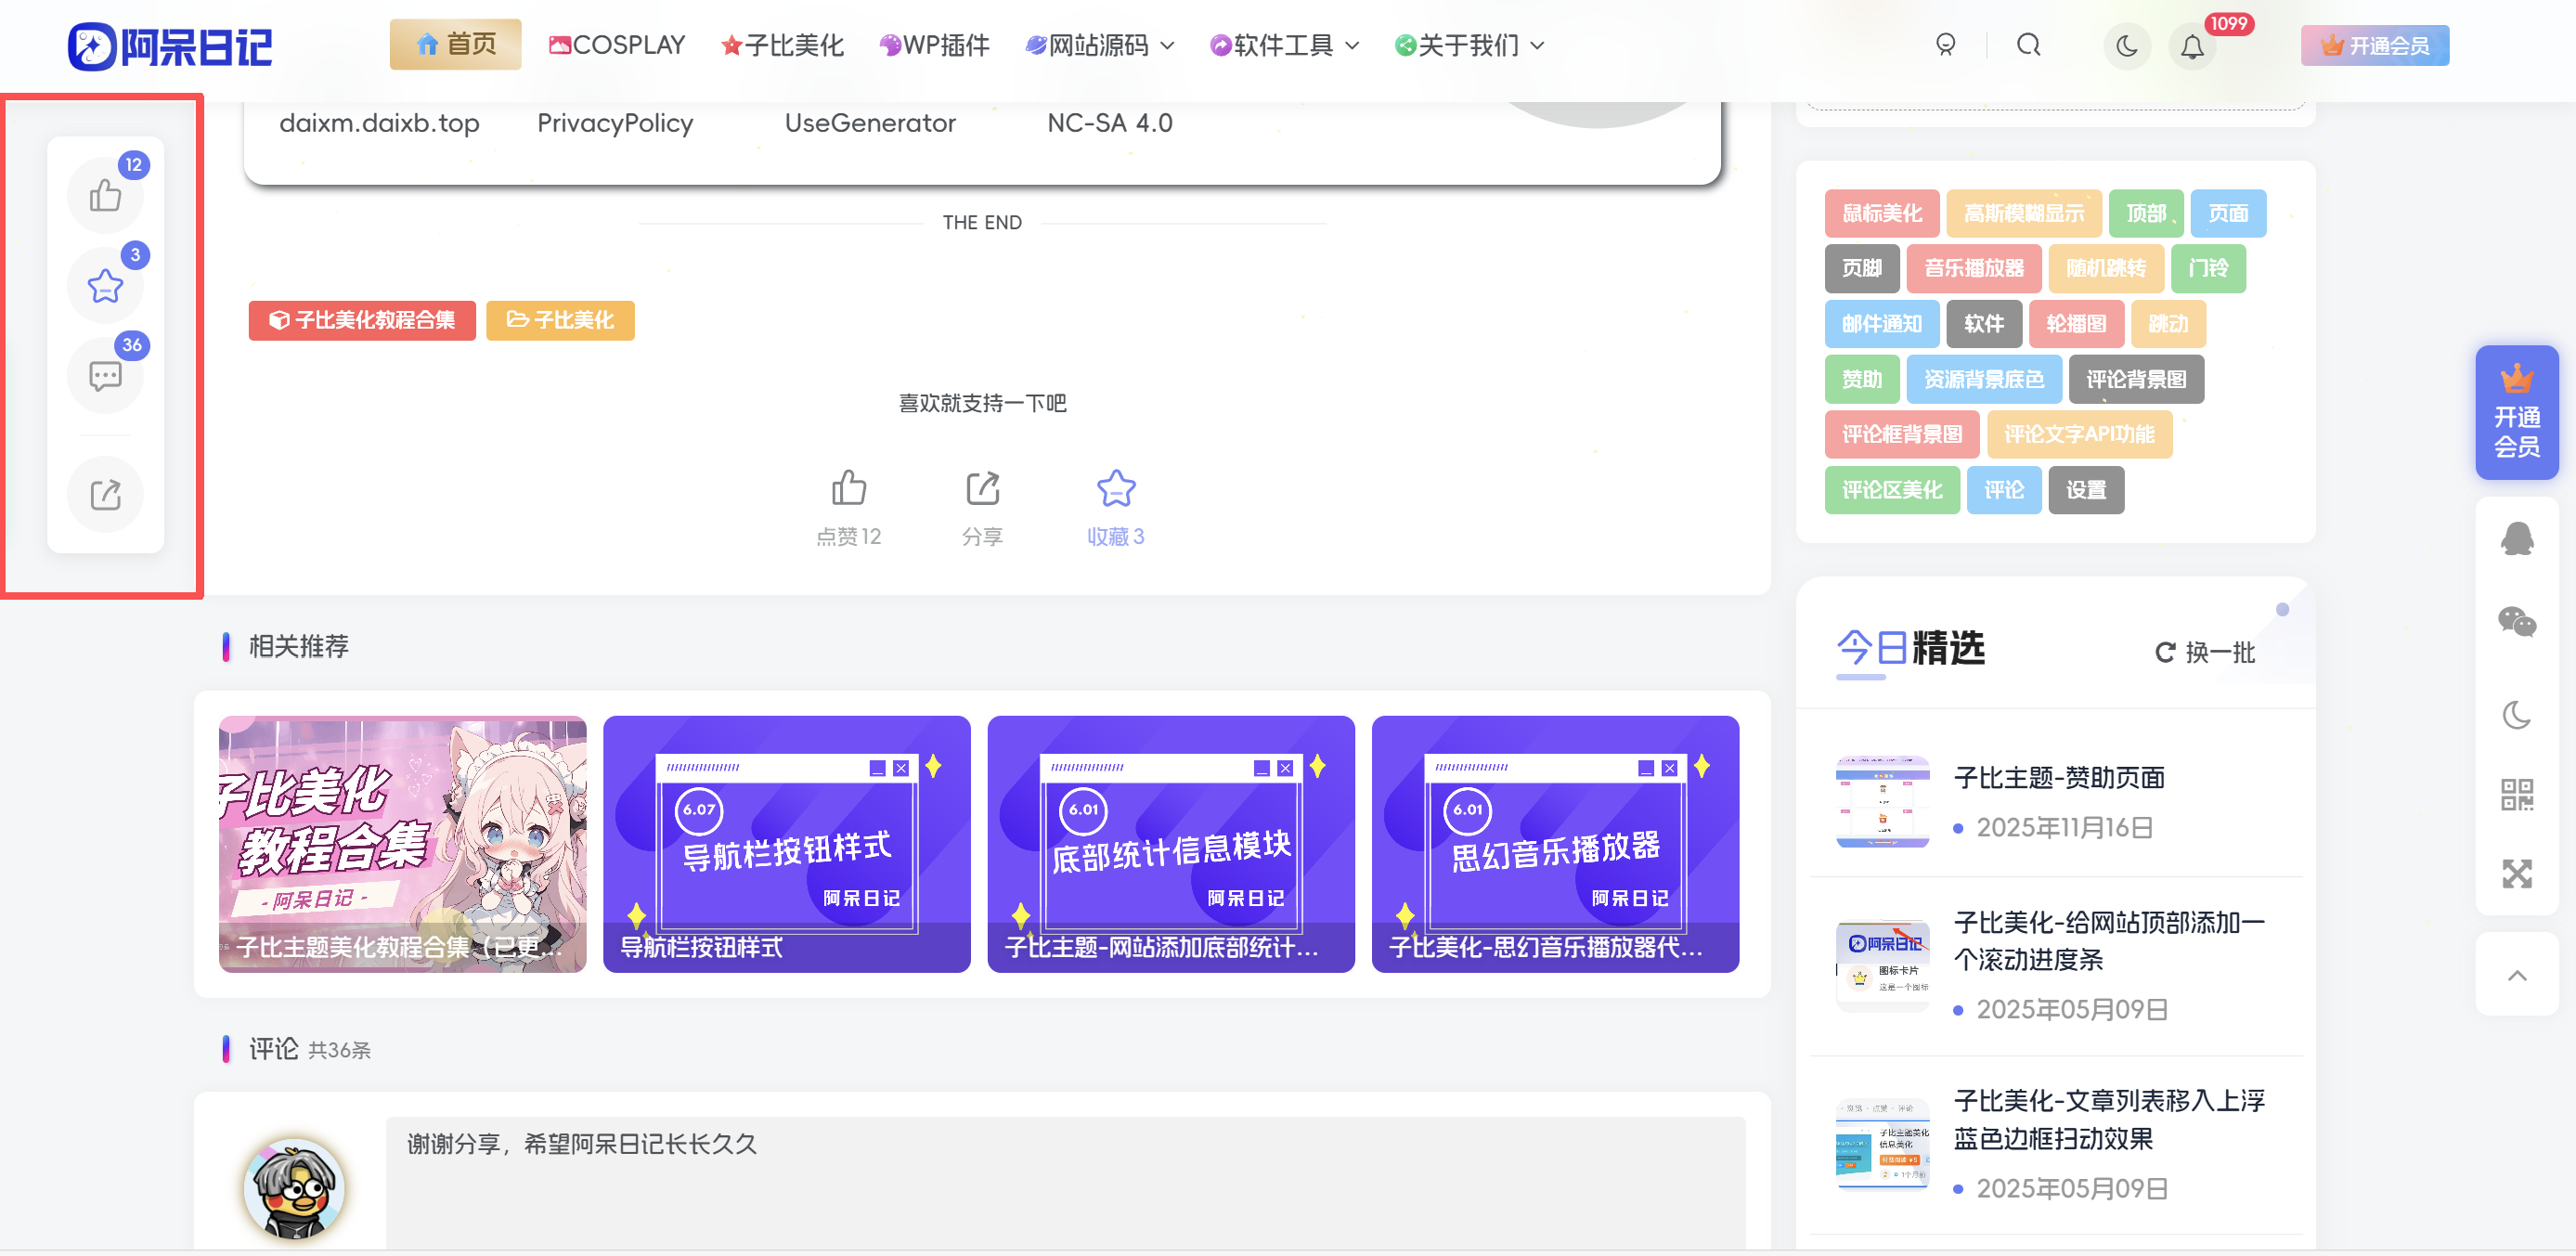This screenshot has height=1256, width=2576.
Task: Click the notification bell showing 1099
Action: click(2191, 45)
